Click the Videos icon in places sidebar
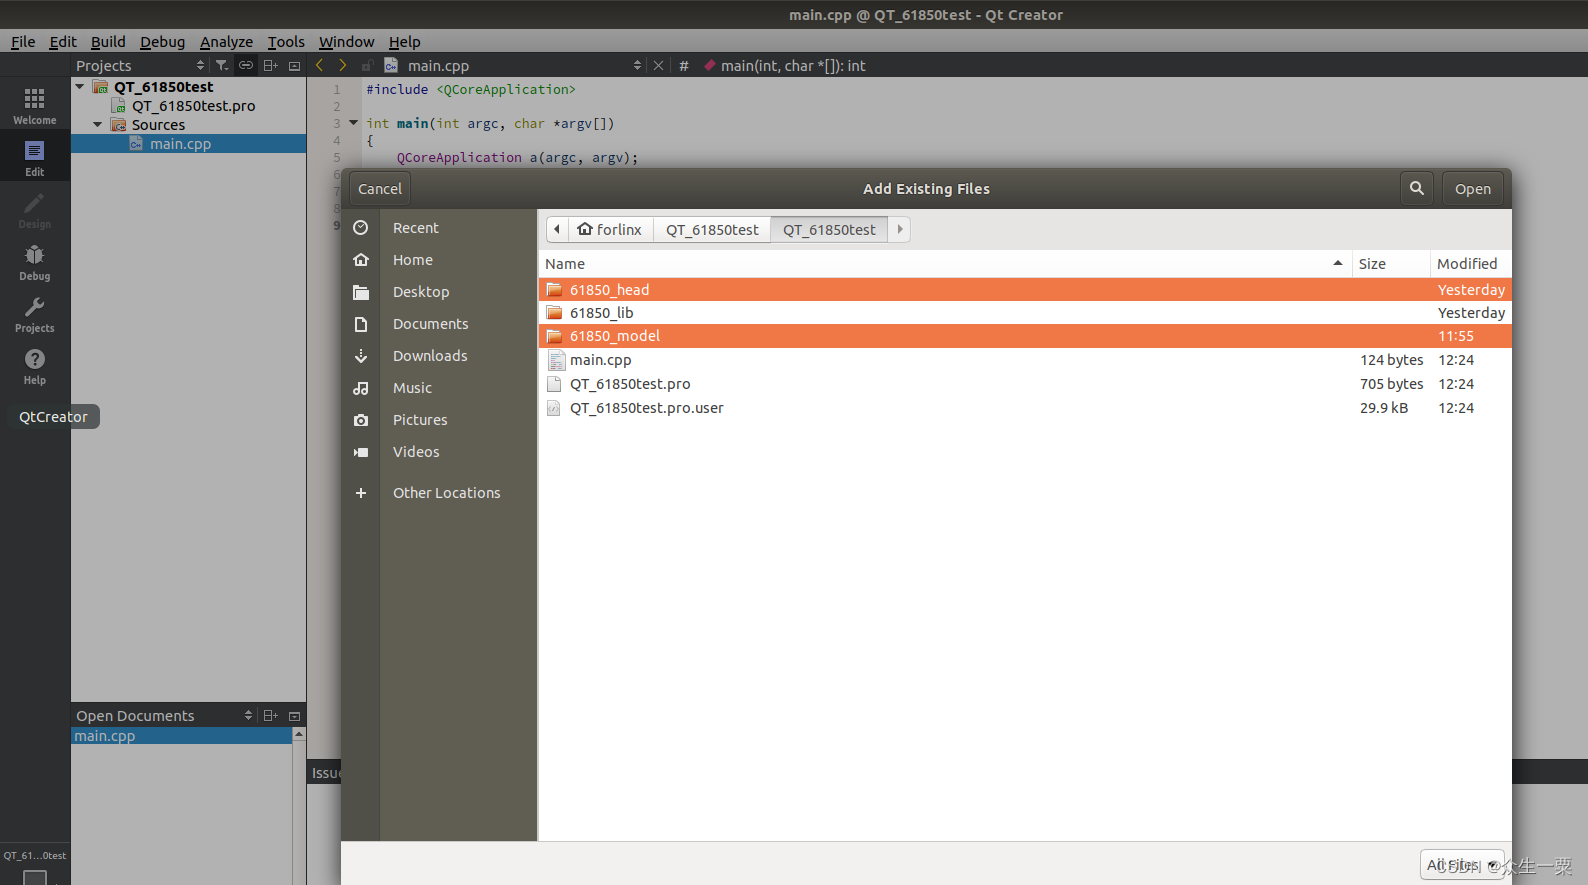The height and width of the screenshot is (885, 1588). coord(361,452)
